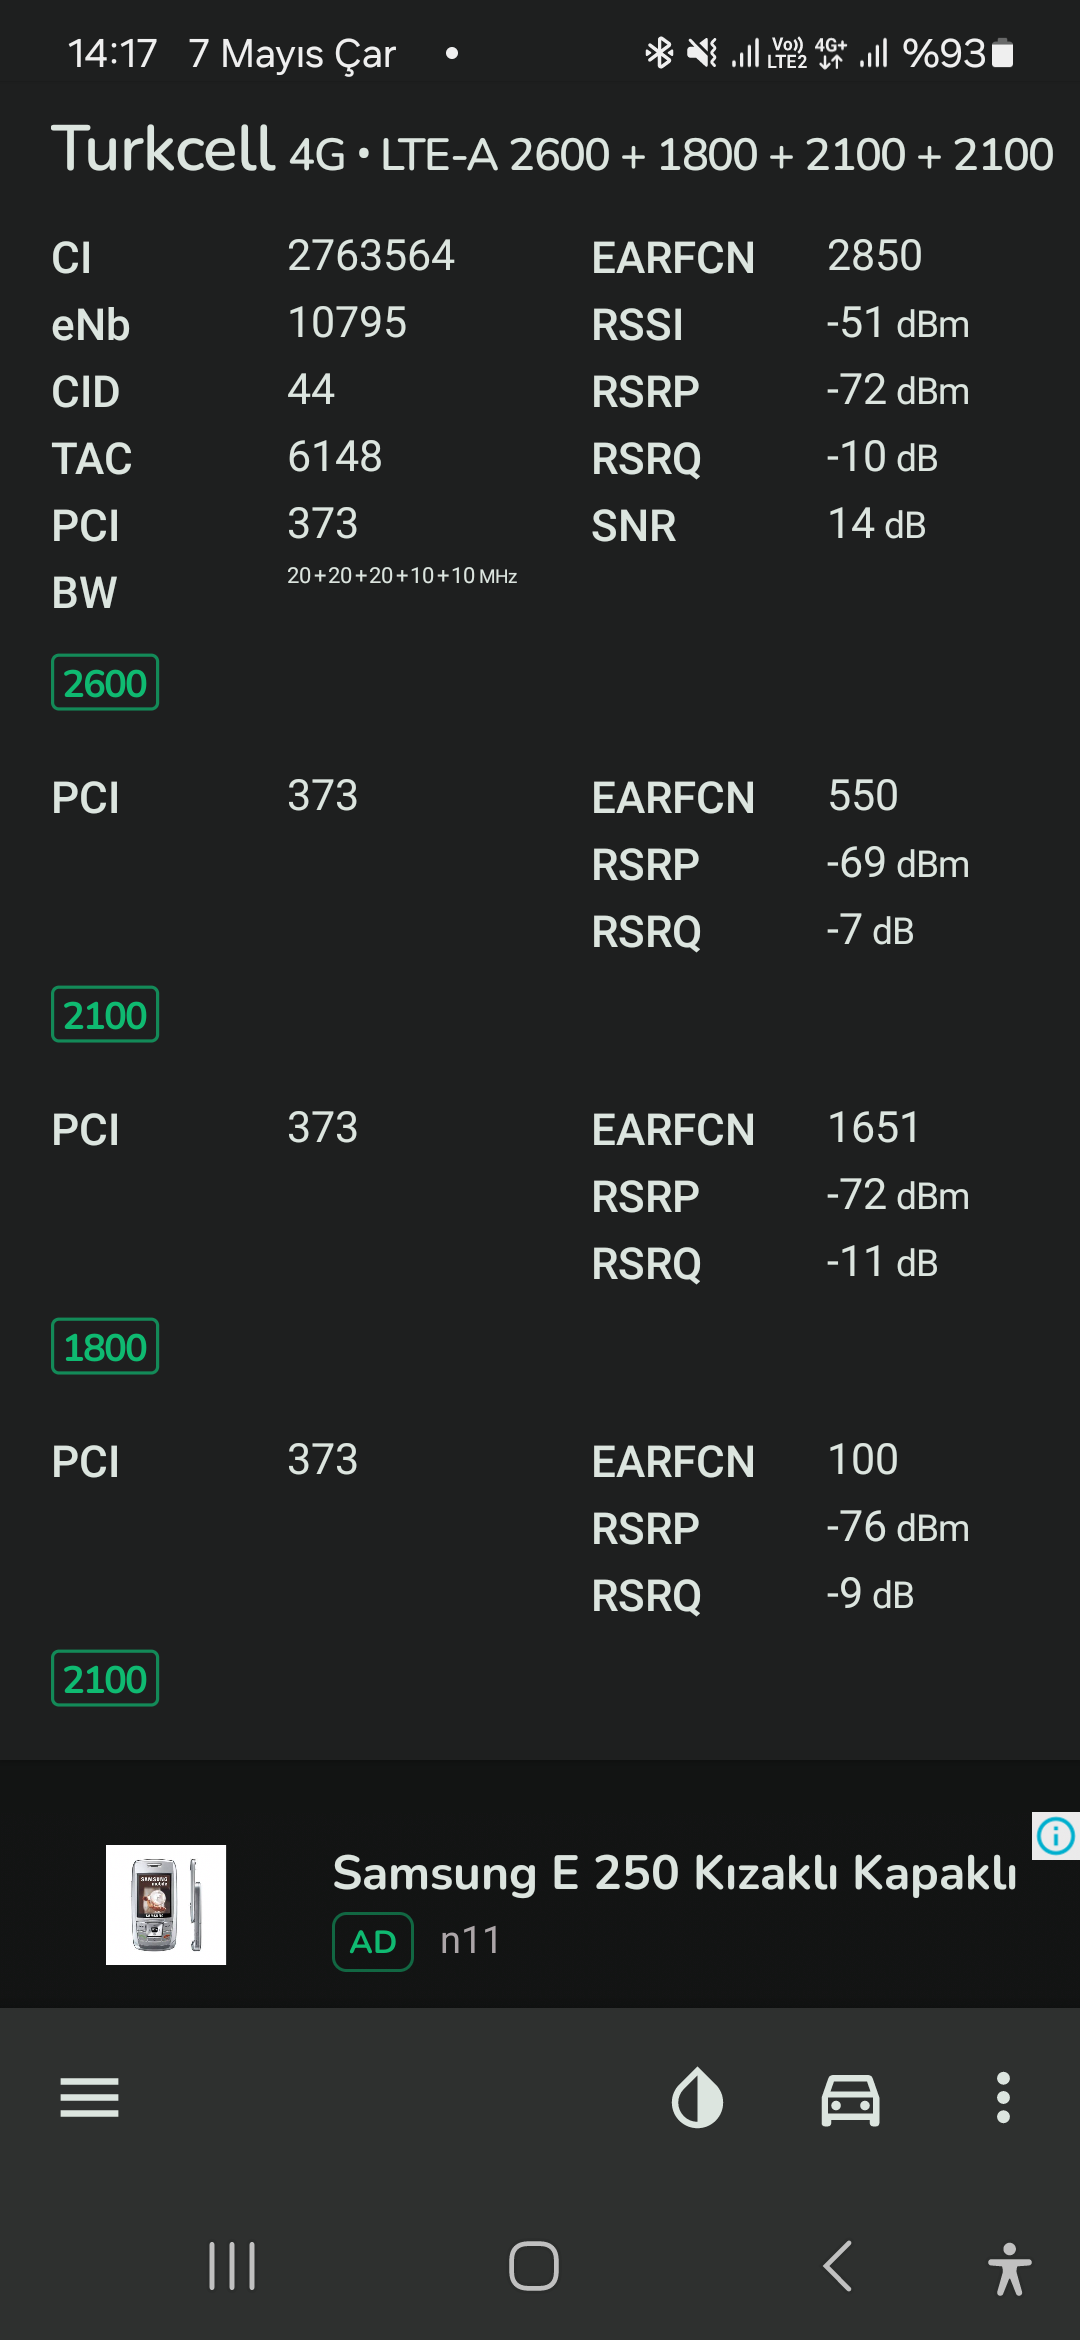
Task: Tap the Android home button
Action: [x=534, y=2266]
